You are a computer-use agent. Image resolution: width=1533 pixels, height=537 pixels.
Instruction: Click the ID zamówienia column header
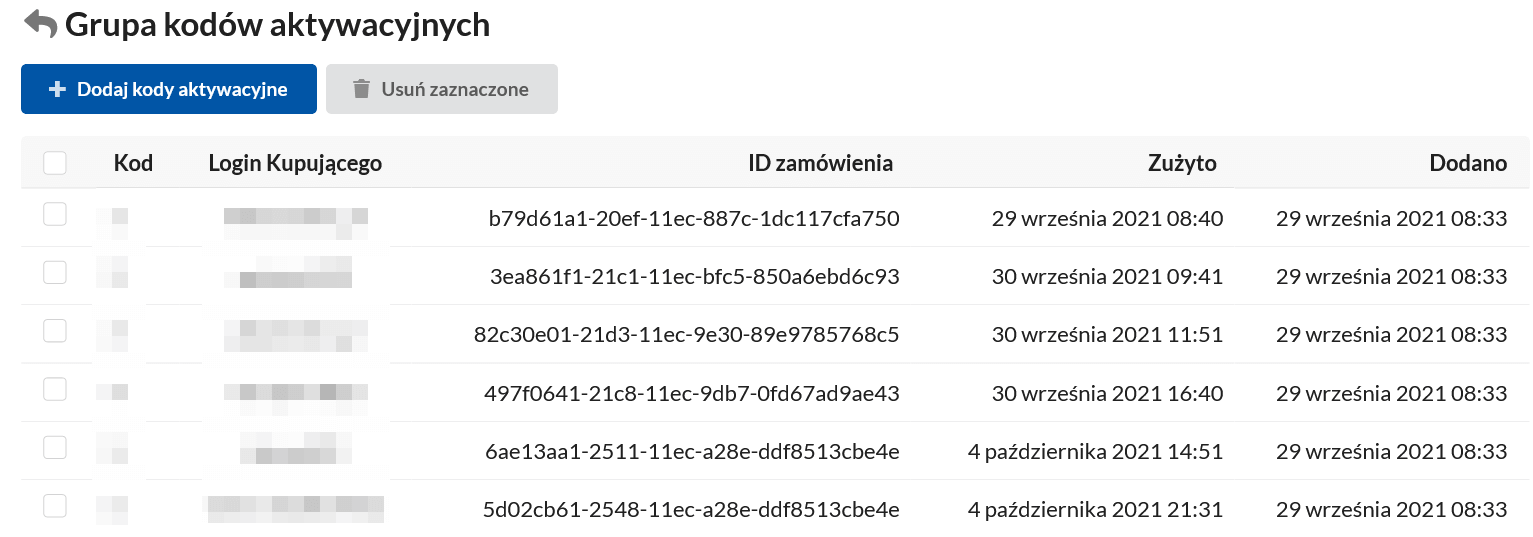[x=820, y=163]
